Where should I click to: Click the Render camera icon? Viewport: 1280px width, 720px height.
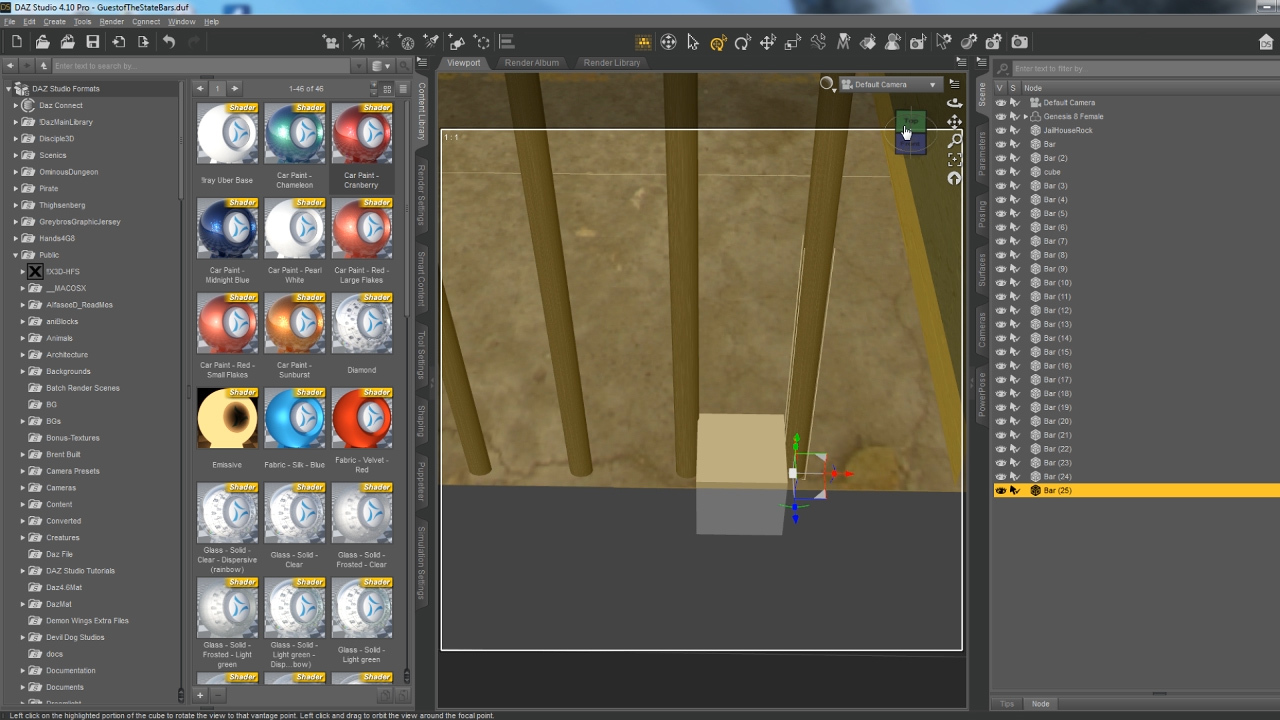pyautogui.click(x=1019, y=42)
